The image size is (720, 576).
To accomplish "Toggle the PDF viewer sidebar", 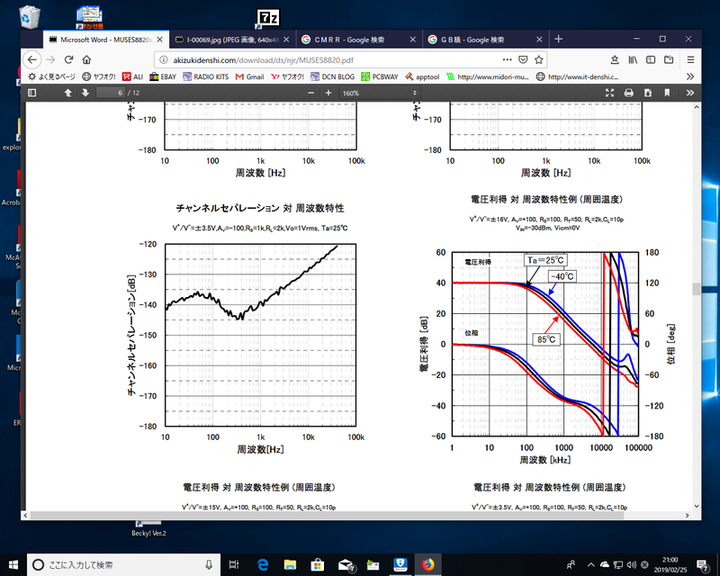I will coord(33,92).
